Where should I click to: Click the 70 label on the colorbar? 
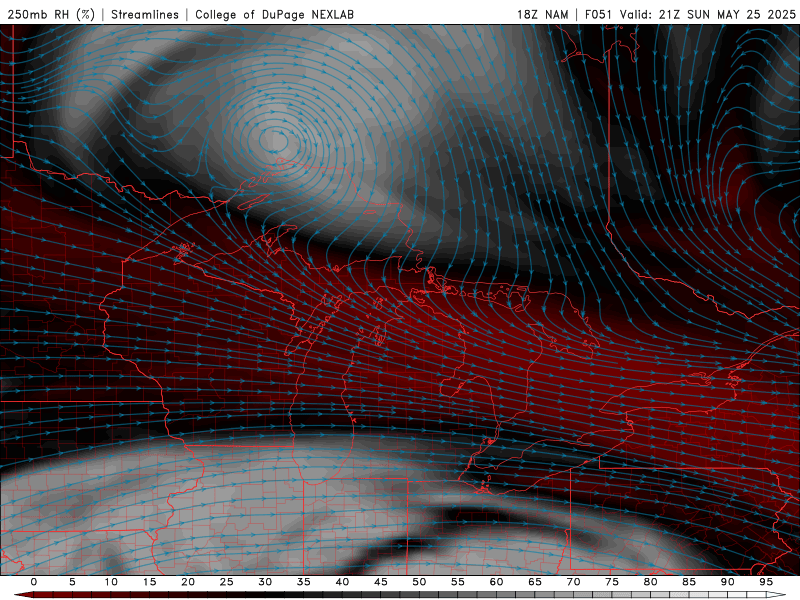pyautogui.click(x=573, y=582)
